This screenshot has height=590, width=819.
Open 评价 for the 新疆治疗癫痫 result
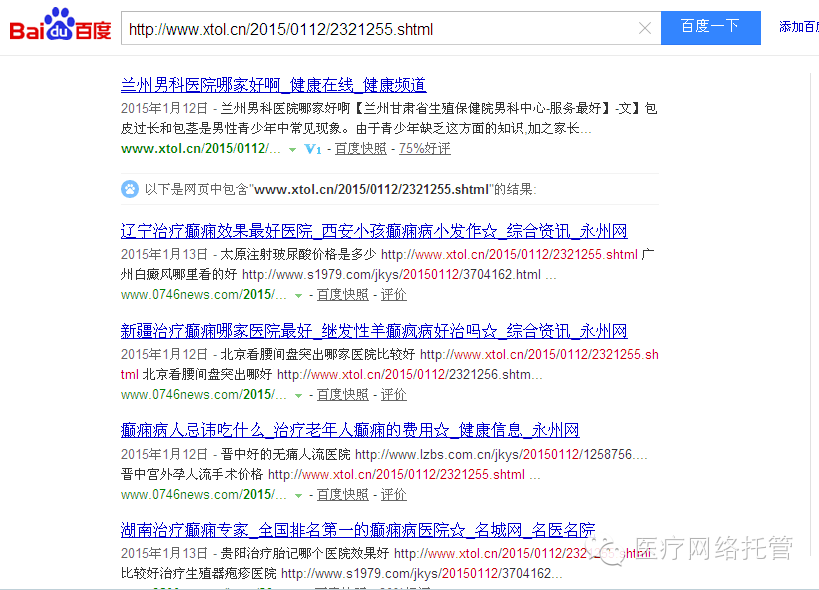(393, 395)
